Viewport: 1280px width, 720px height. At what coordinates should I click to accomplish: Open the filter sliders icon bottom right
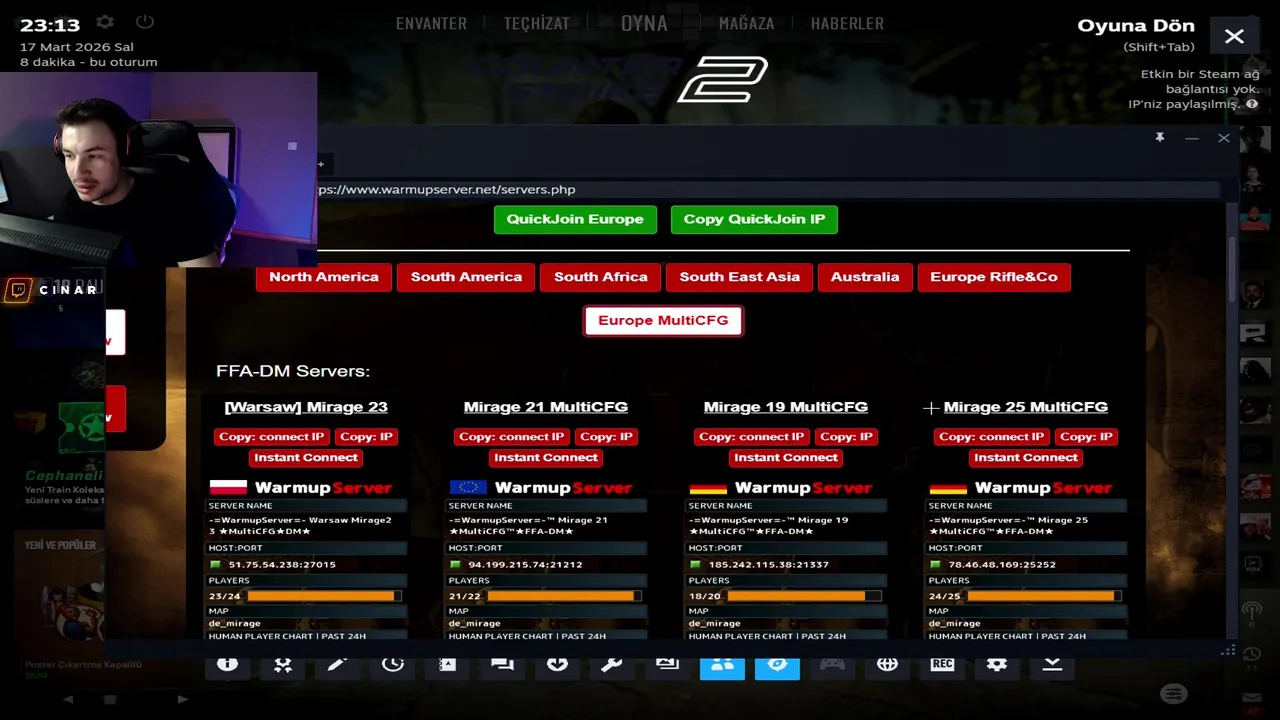(x=1174, y=694)
